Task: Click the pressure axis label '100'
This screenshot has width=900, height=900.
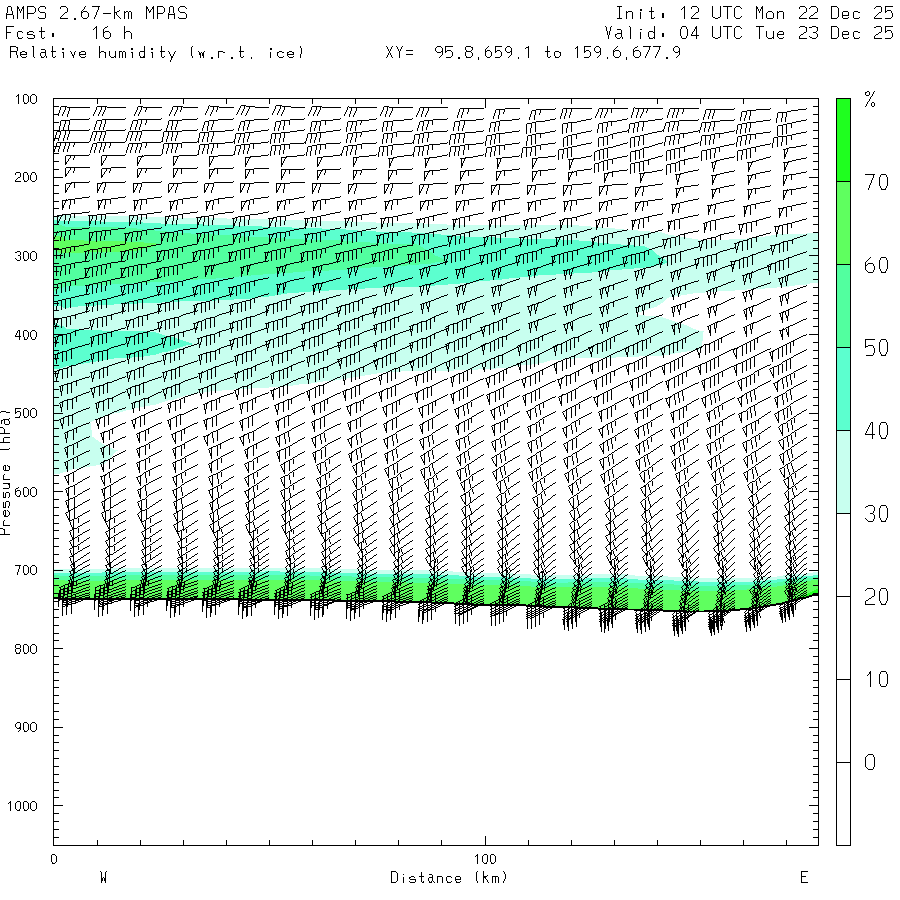Action: 26,99
